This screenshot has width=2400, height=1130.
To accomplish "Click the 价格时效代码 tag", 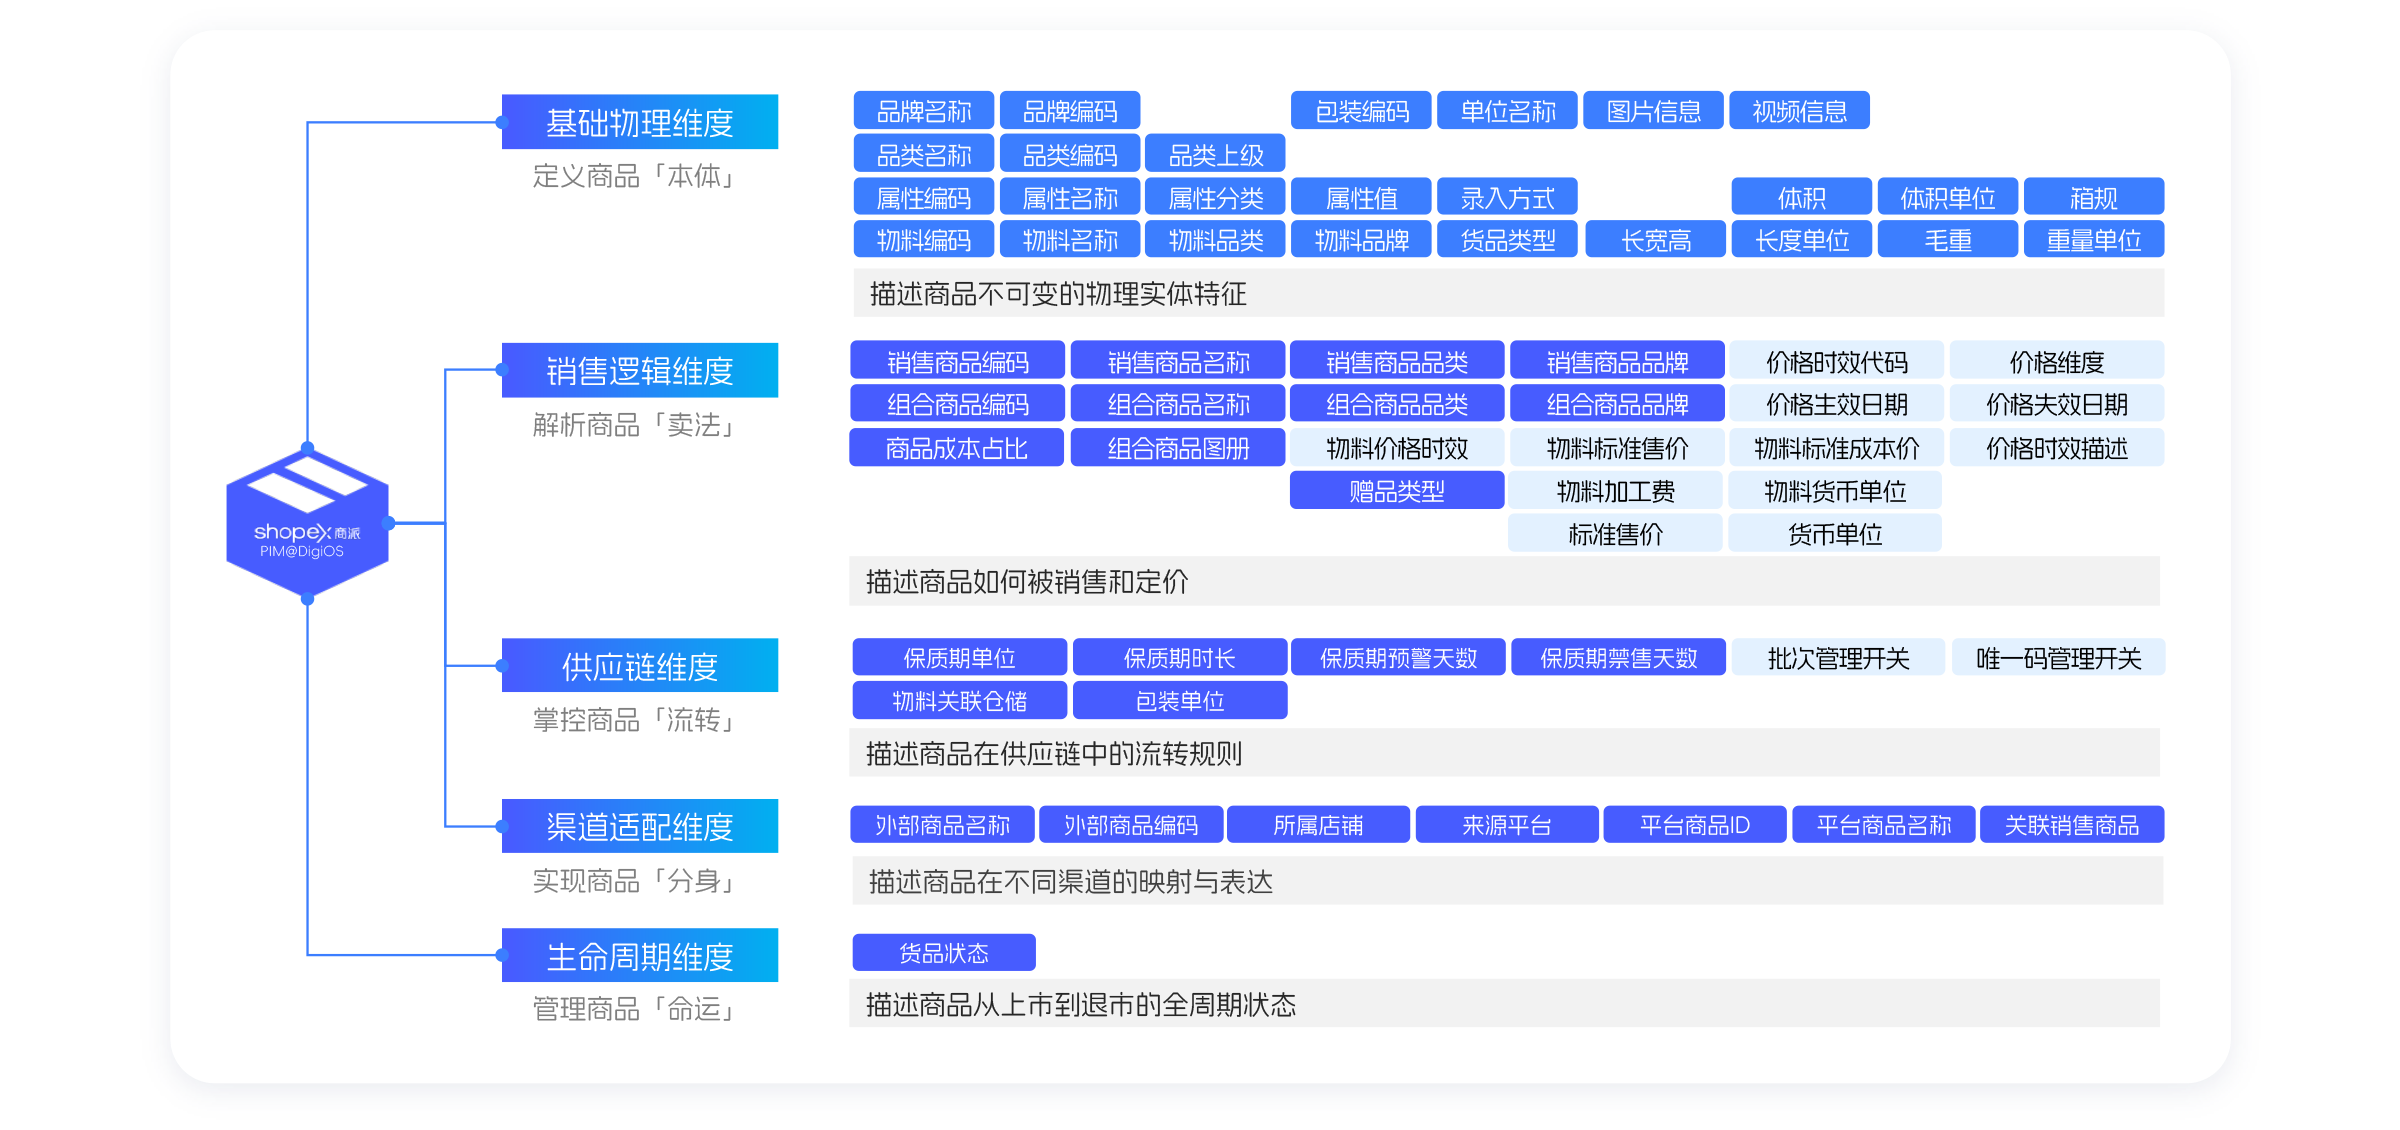I will tap(1837, 361).
